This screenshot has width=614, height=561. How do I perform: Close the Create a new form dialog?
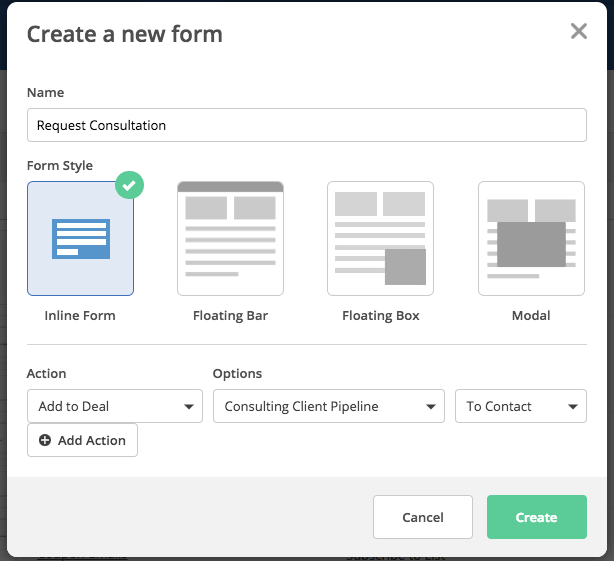[x=578, y=31]
